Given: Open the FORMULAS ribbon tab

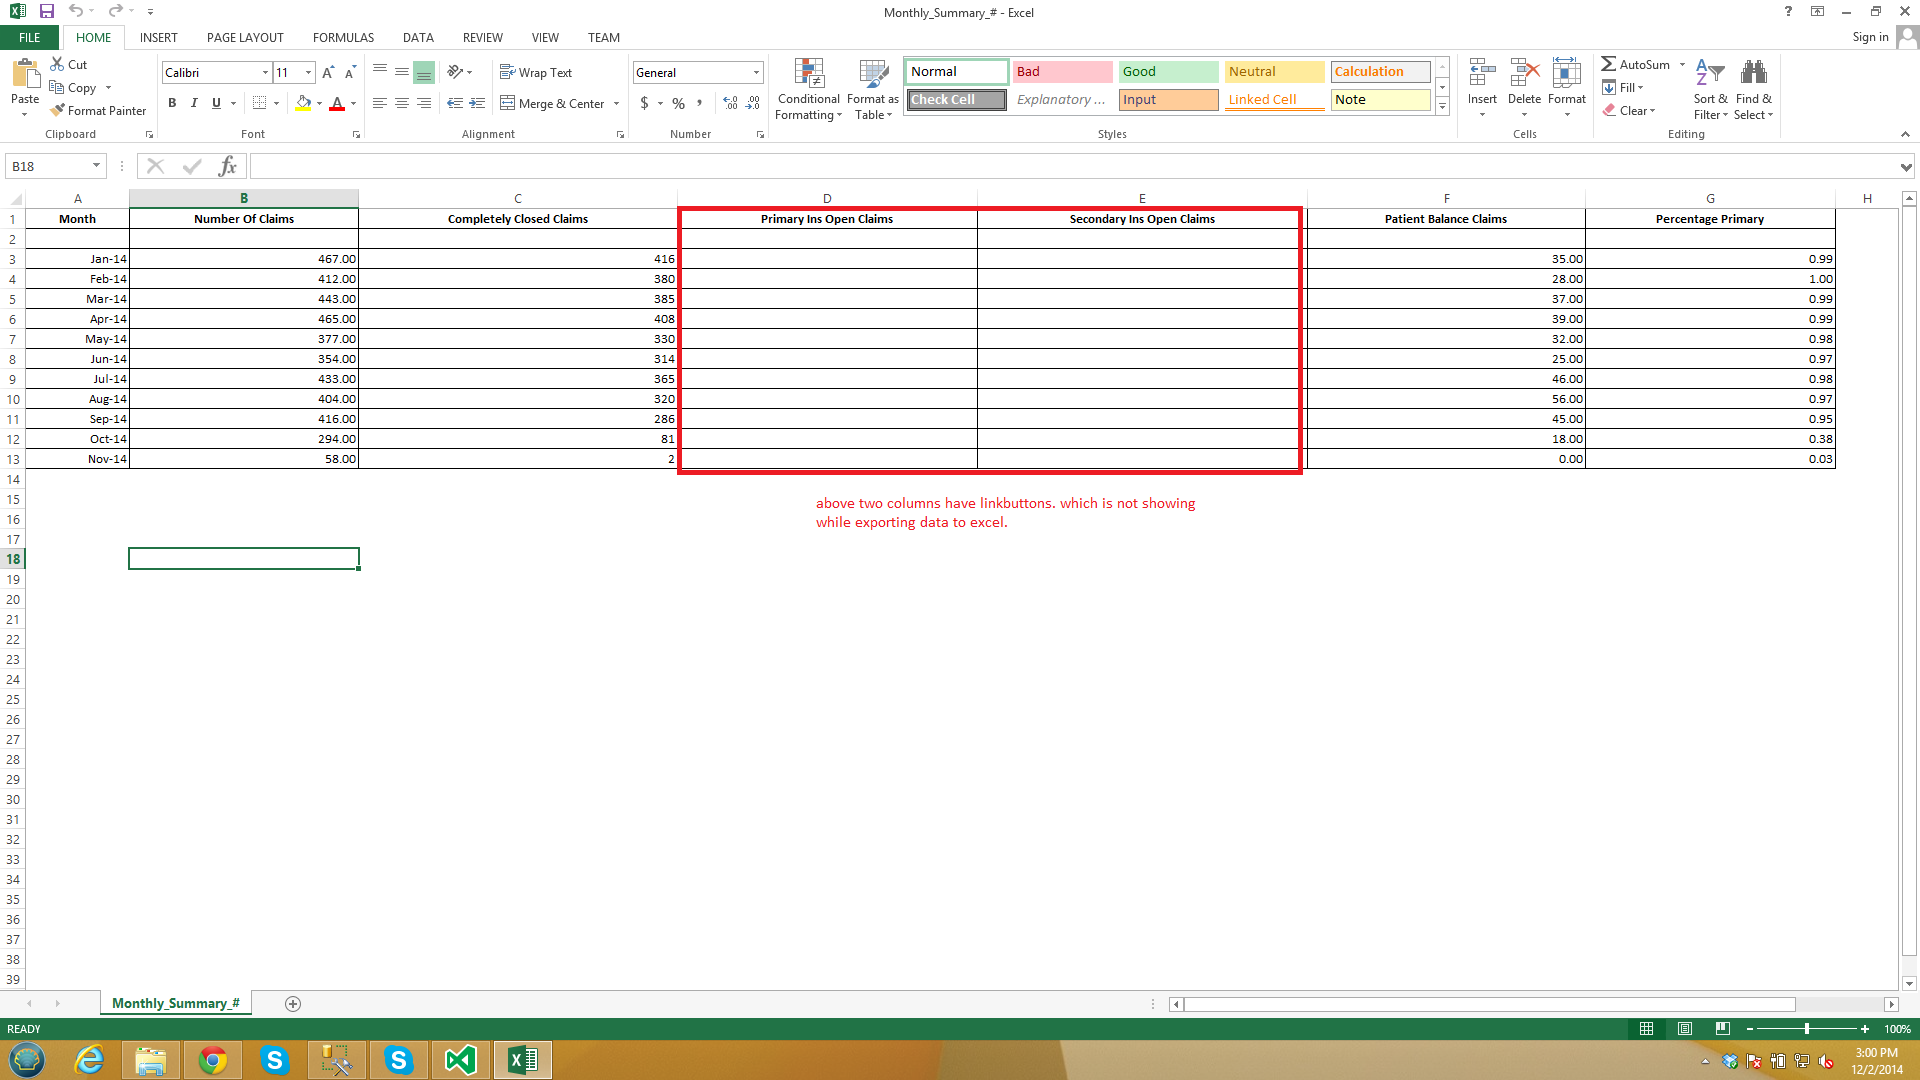Looking at the screenshot, I should [343, 37].
